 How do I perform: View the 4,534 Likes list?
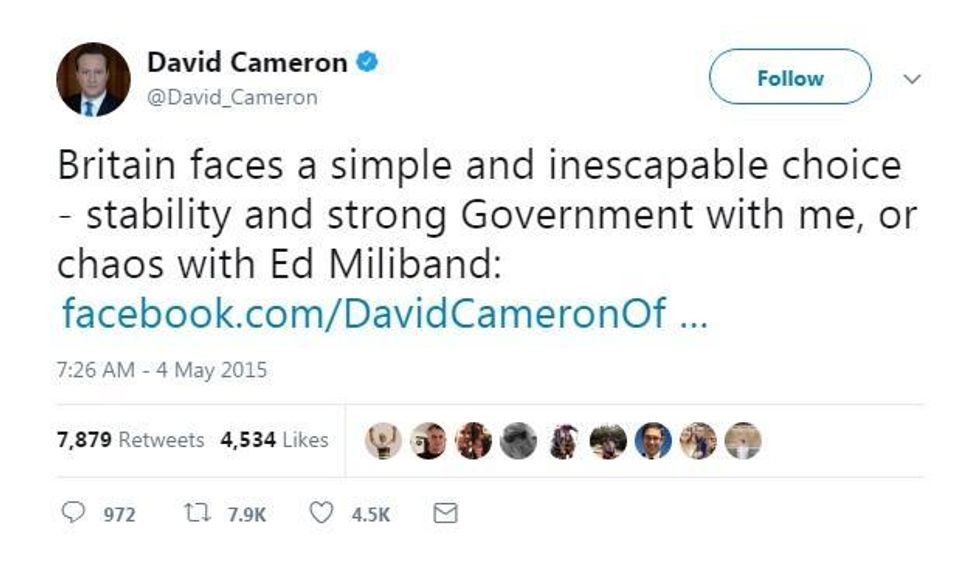(275, 440)
